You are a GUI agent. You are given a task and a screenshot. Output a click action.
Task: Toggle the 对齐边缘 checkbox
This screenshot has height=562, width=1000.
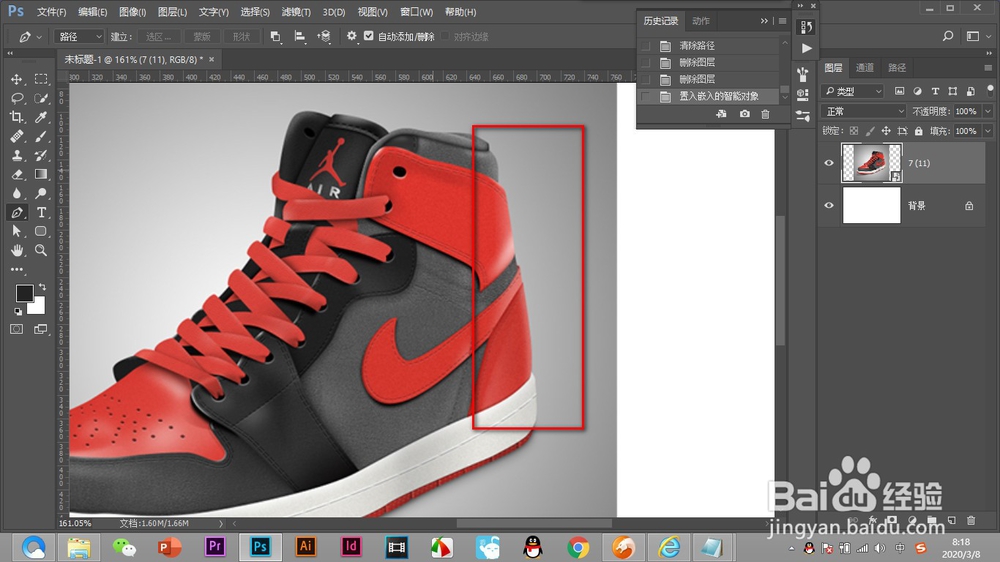point(445,36)
